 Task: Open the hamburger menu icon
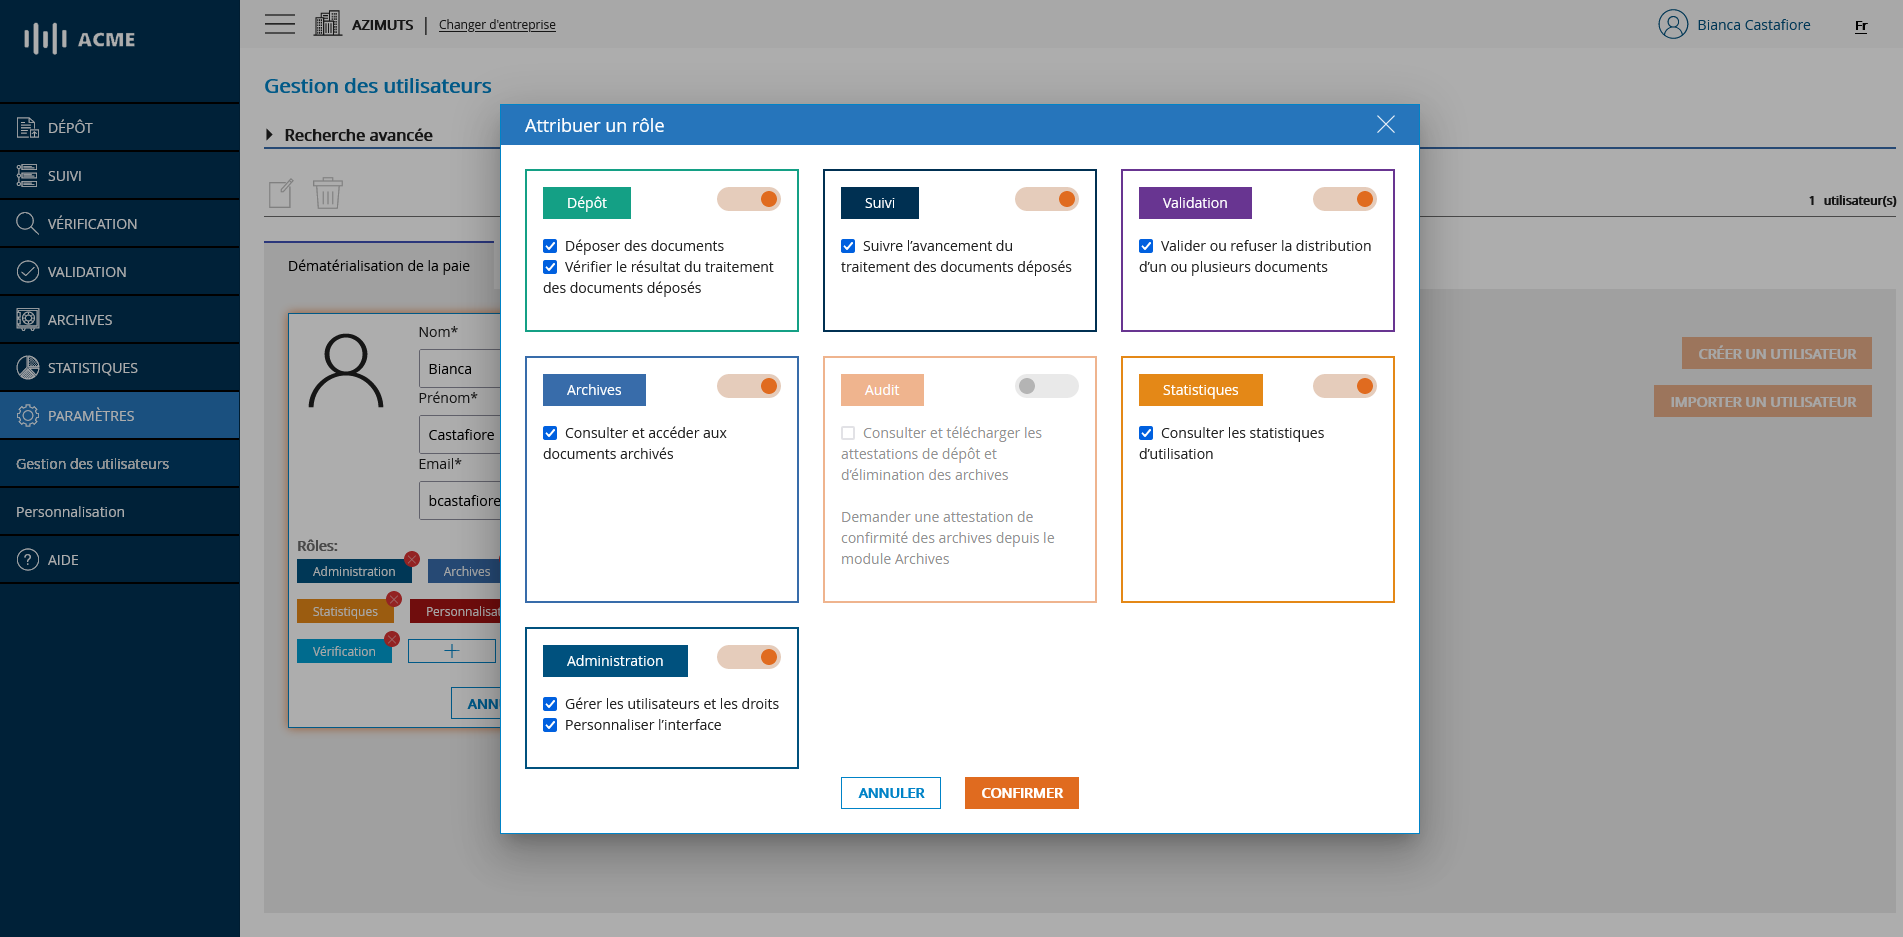(x=280, y=24)
